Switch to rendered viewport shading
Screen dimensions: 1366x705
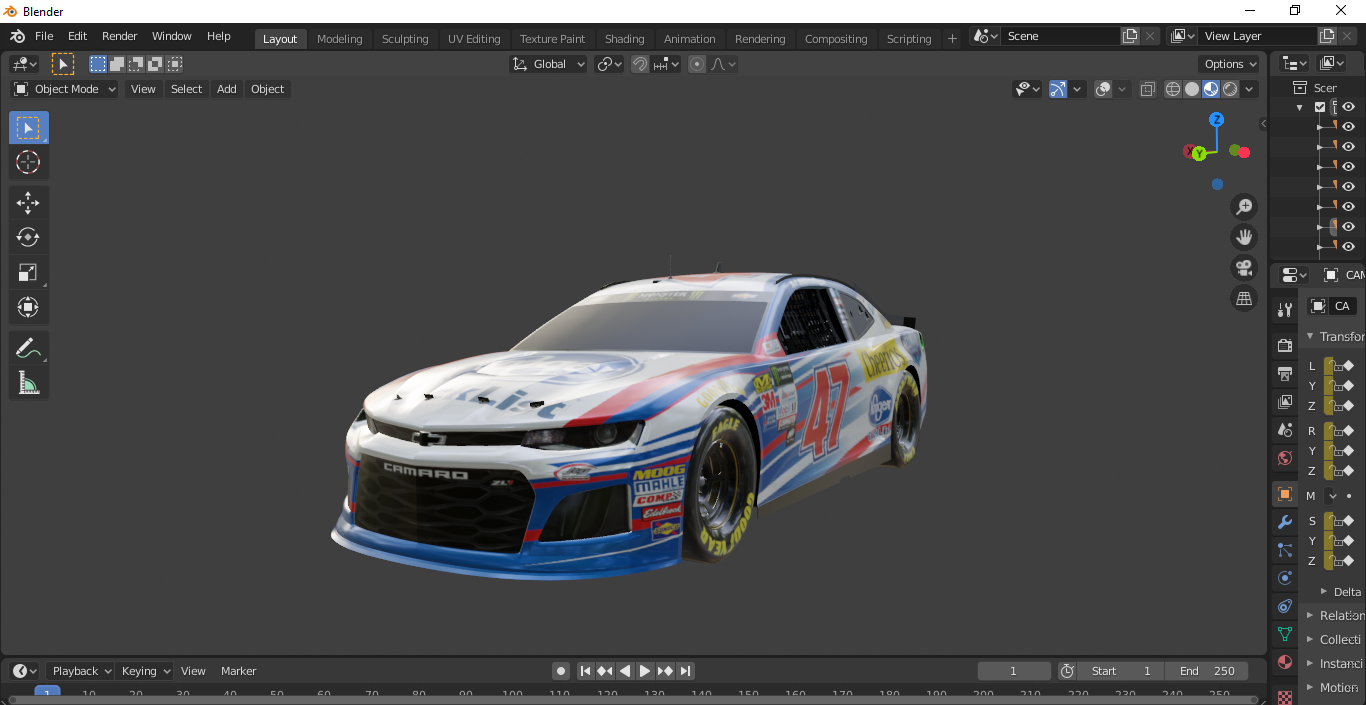click(1230, 89)
